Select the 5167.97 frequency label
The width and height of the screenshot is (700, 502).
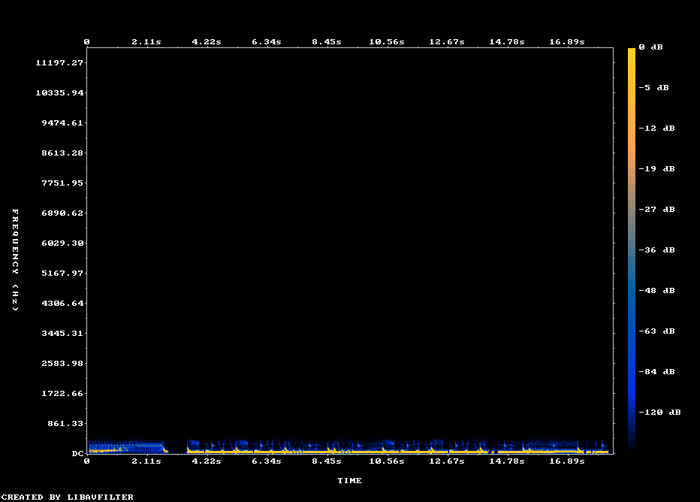[x=62, y=273]
